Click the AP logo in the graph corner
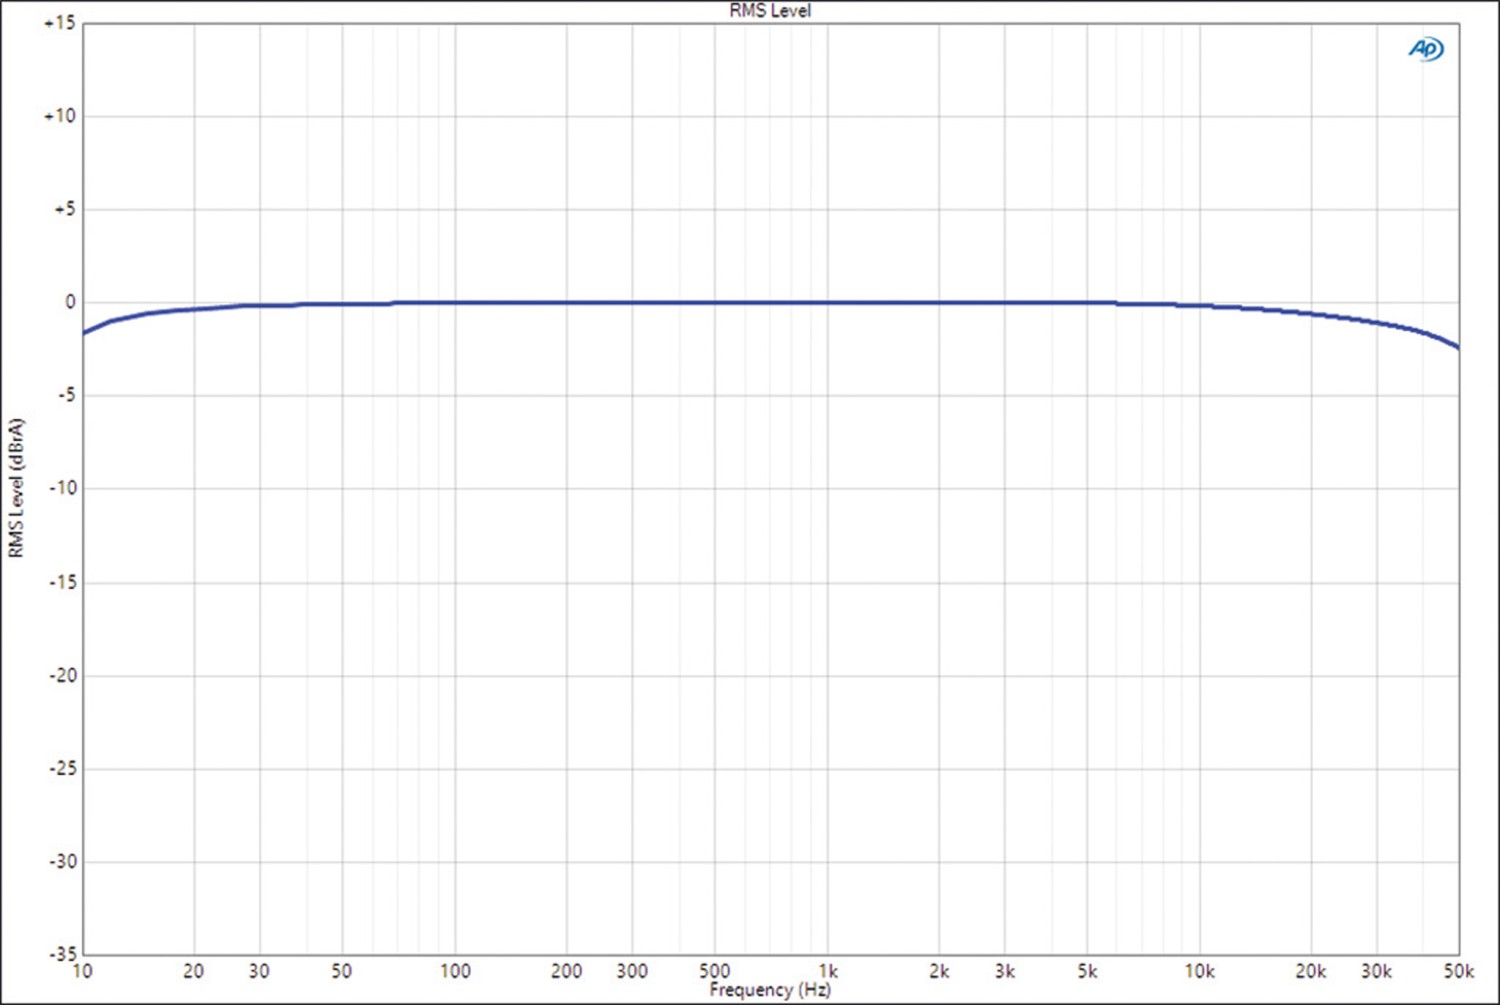 [x=1426, y=49]
